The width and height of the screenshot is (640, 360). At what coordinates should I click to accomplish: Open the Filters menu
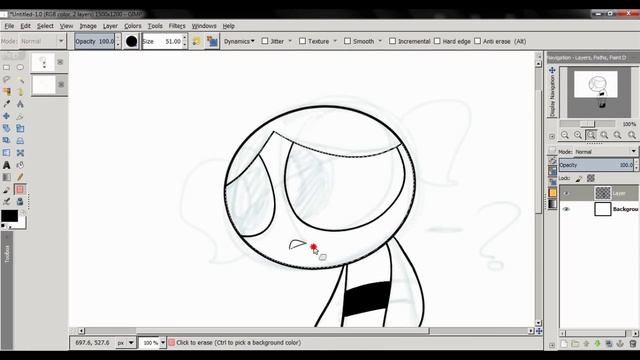click(x=177, y=26)
